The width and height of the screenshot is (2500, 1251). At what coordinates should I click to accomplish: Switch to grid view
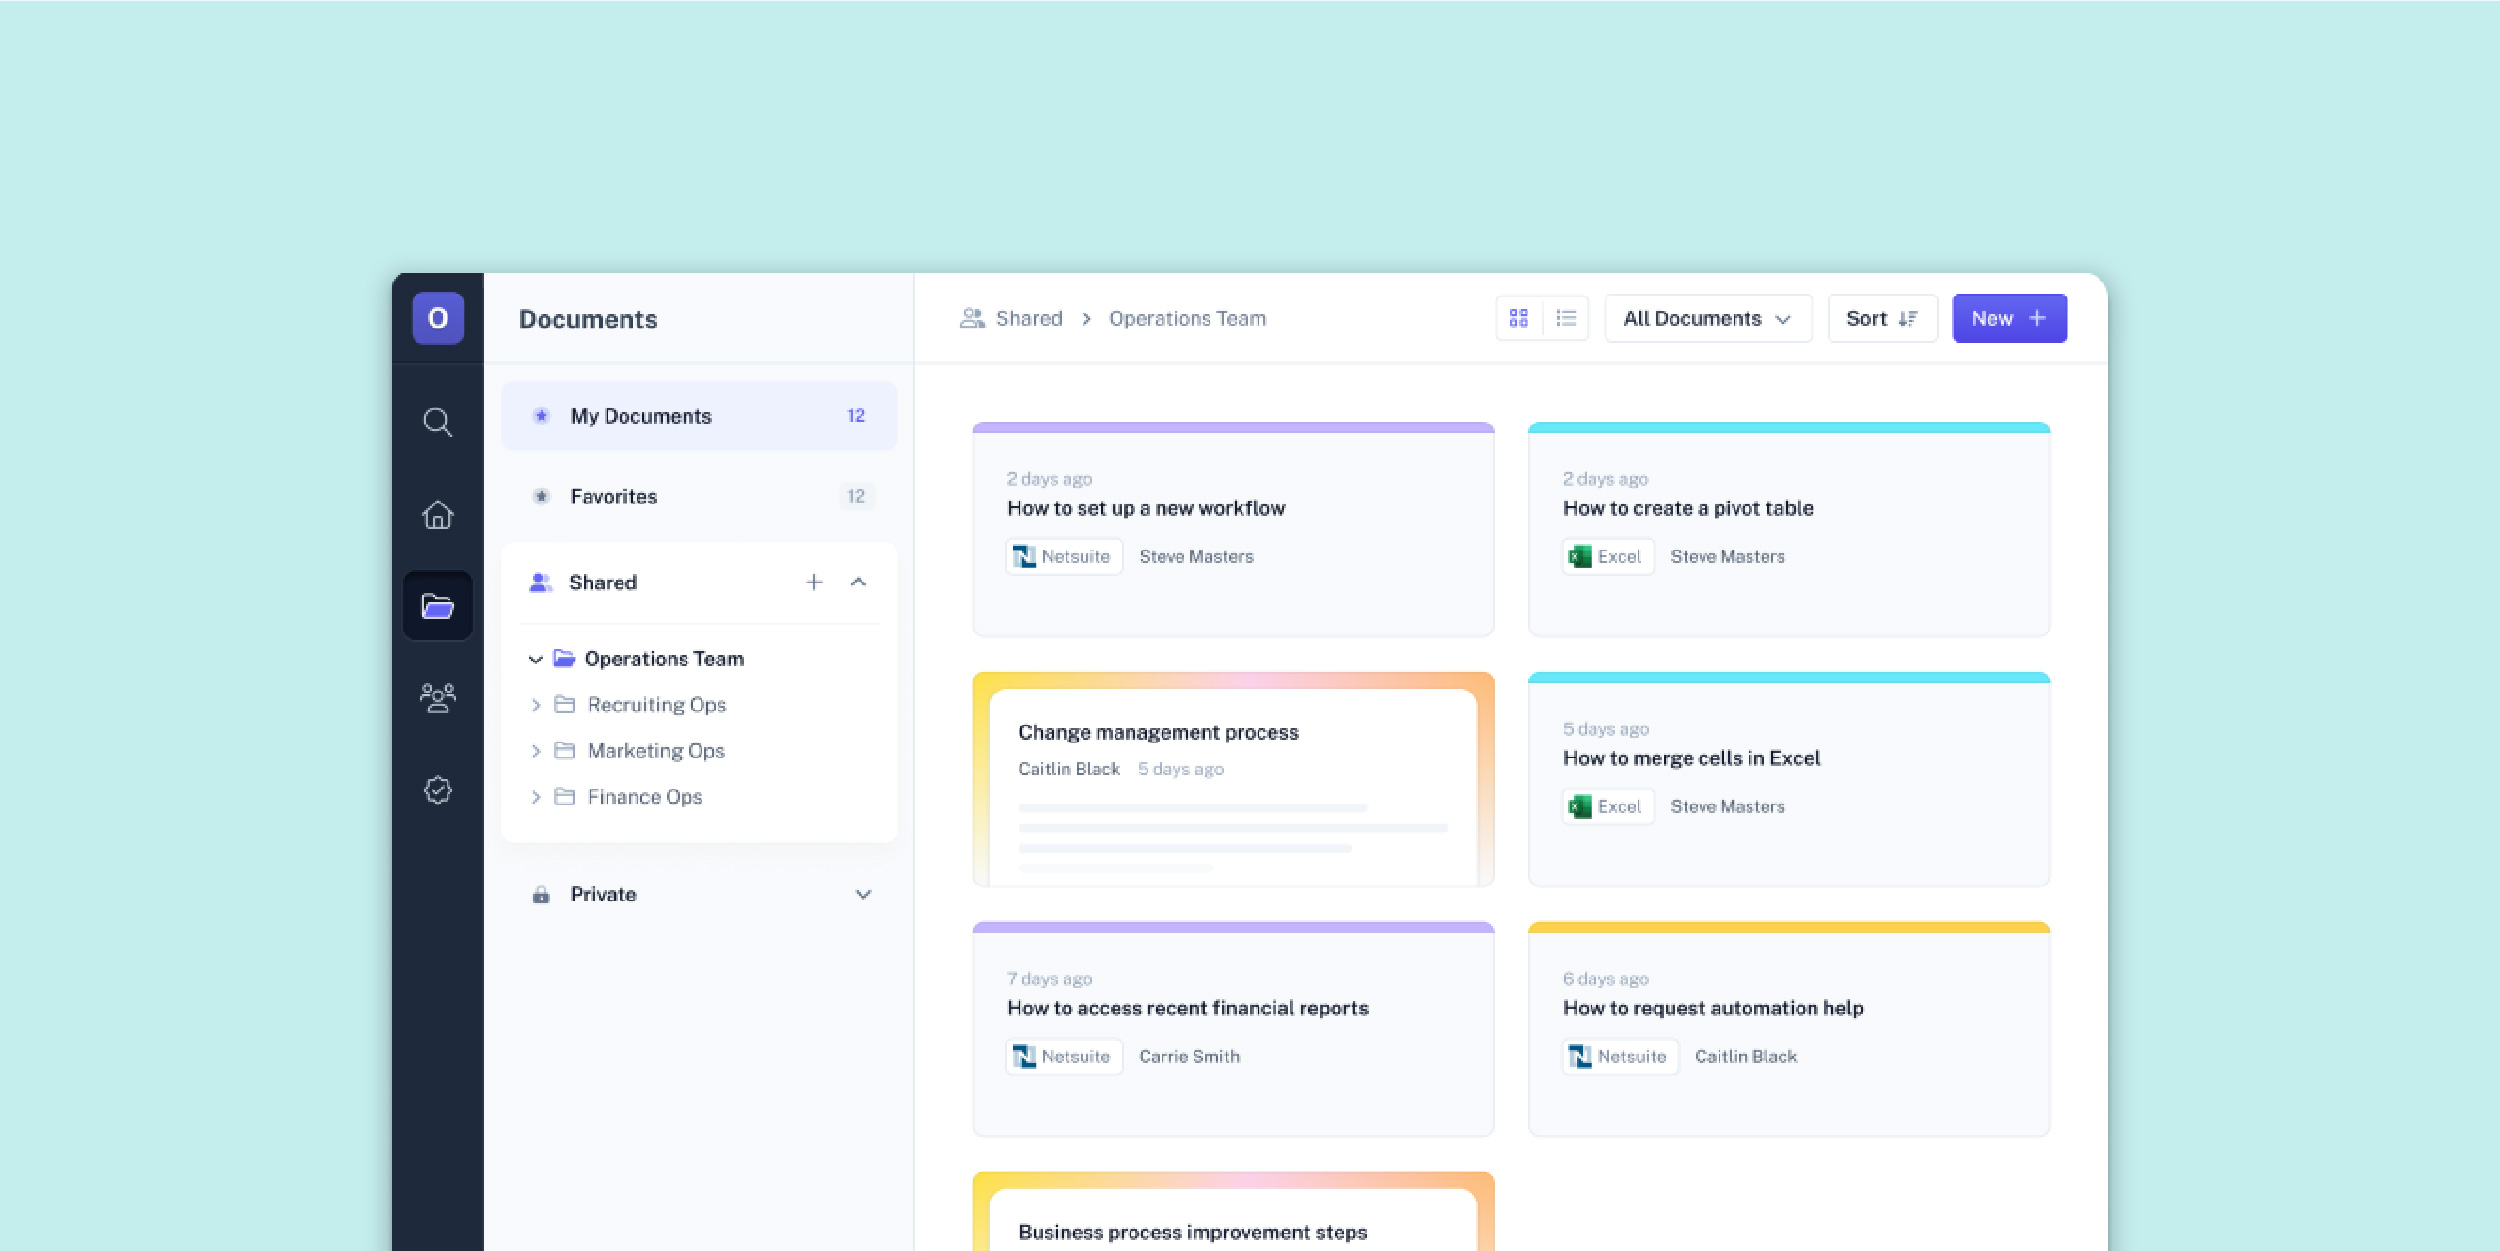tap(1518, 318)
